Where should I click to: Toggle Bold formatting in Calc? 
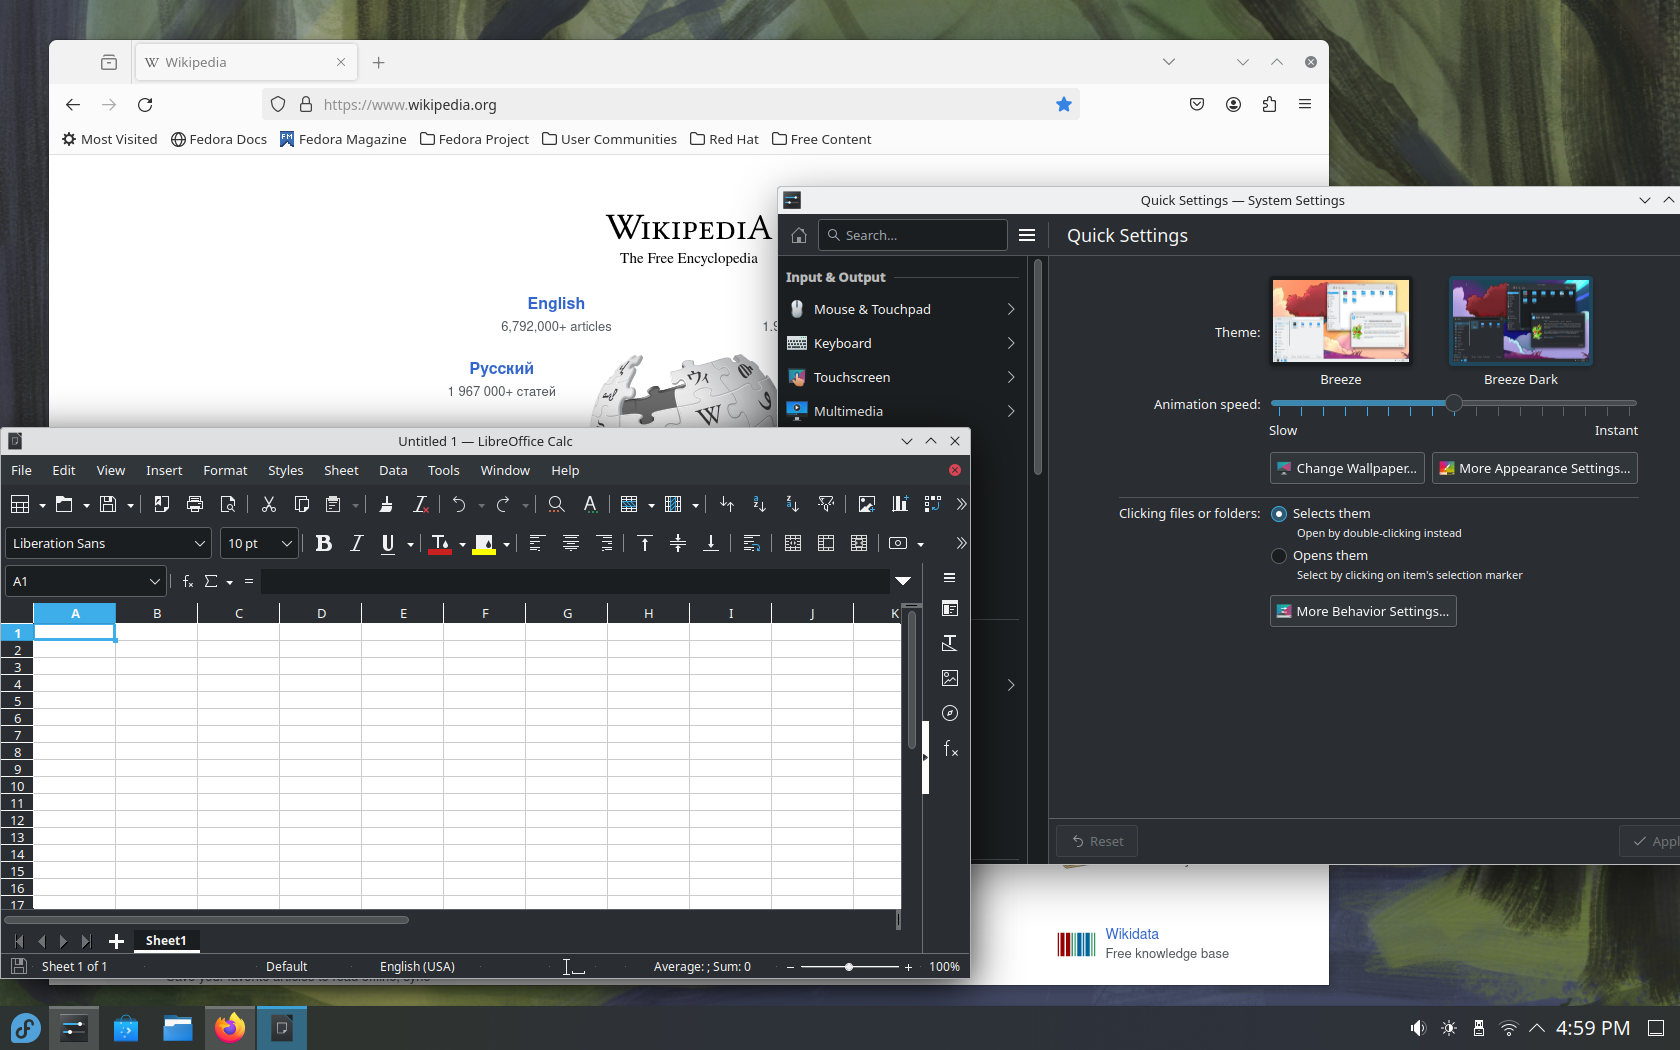[x=323, y=543]
